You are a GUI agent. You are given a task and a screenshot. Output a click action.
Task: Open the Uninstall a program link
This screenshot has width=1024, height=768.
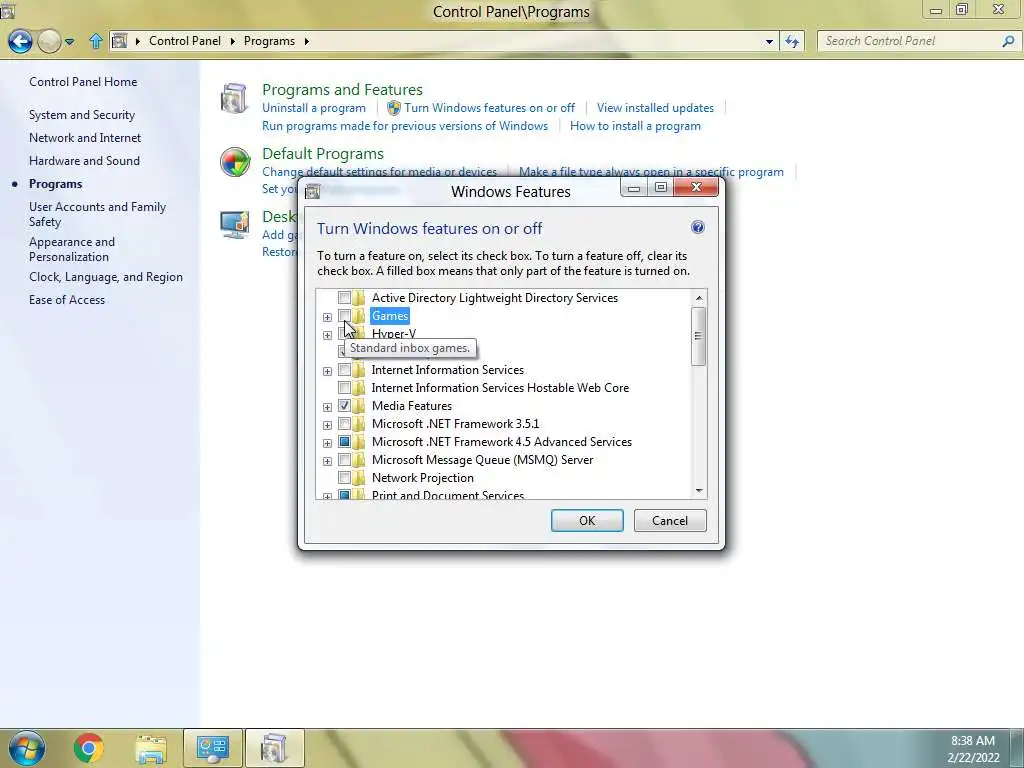point(313,108)
